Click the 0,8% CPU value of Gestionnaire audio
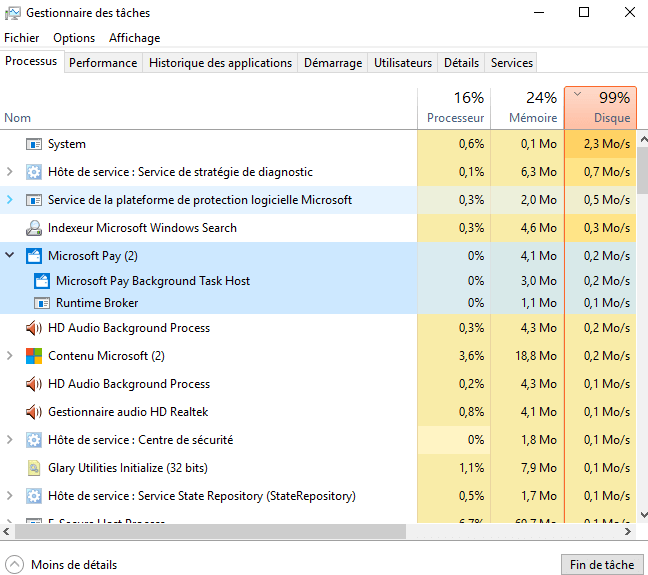Viewport: 648px width, 575px height. (x=471, y=412)
